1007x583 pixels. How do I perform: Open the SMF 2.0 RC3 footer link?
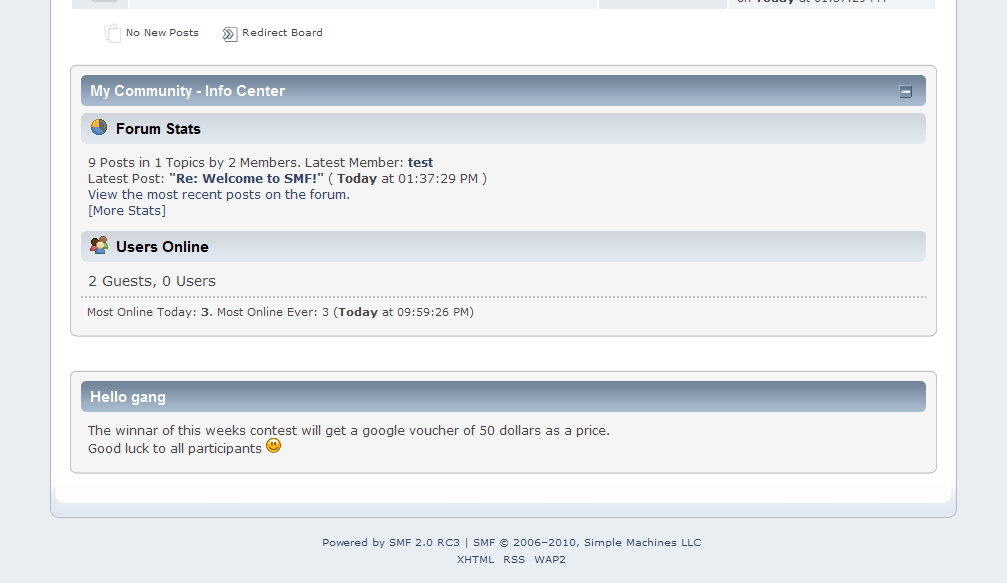pos(425,543)
